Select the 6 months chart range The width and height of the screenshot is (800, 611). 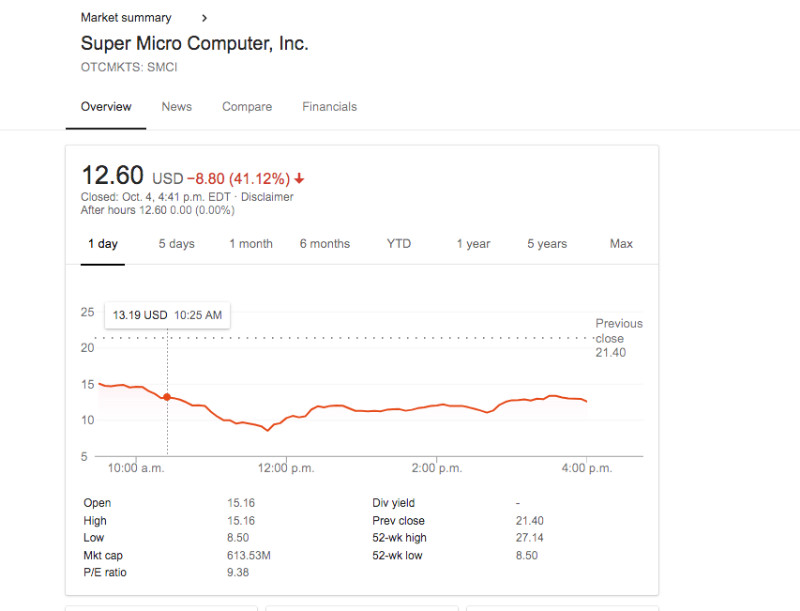tap(325, 244)
